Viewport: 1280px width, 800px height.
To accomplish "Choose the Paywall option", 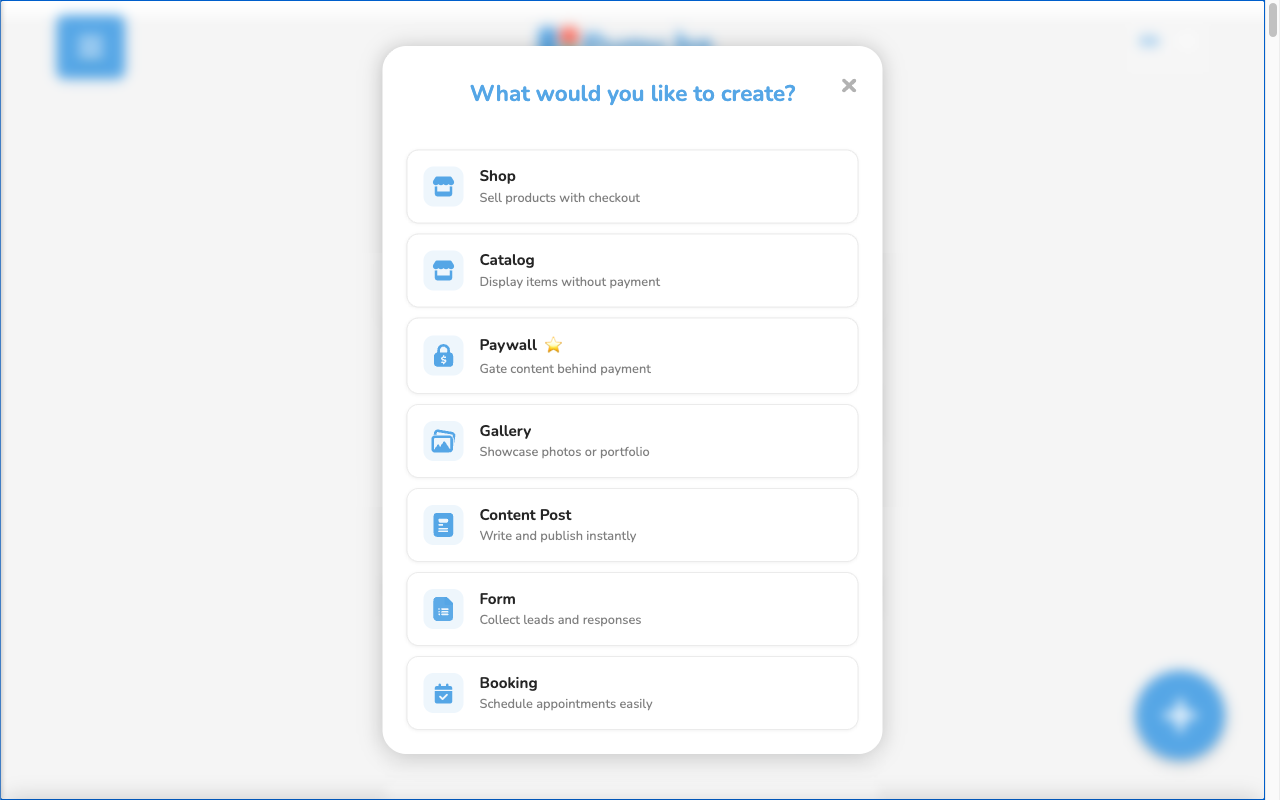I will (632, 355).
